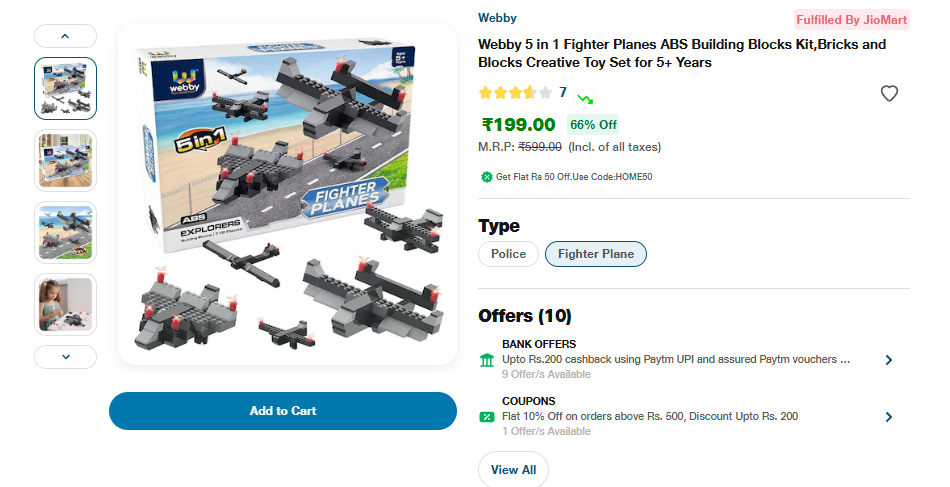This screenshot has width=950, height=487.
Task: Select the second product thumbnail image
Action: [66, 160]
